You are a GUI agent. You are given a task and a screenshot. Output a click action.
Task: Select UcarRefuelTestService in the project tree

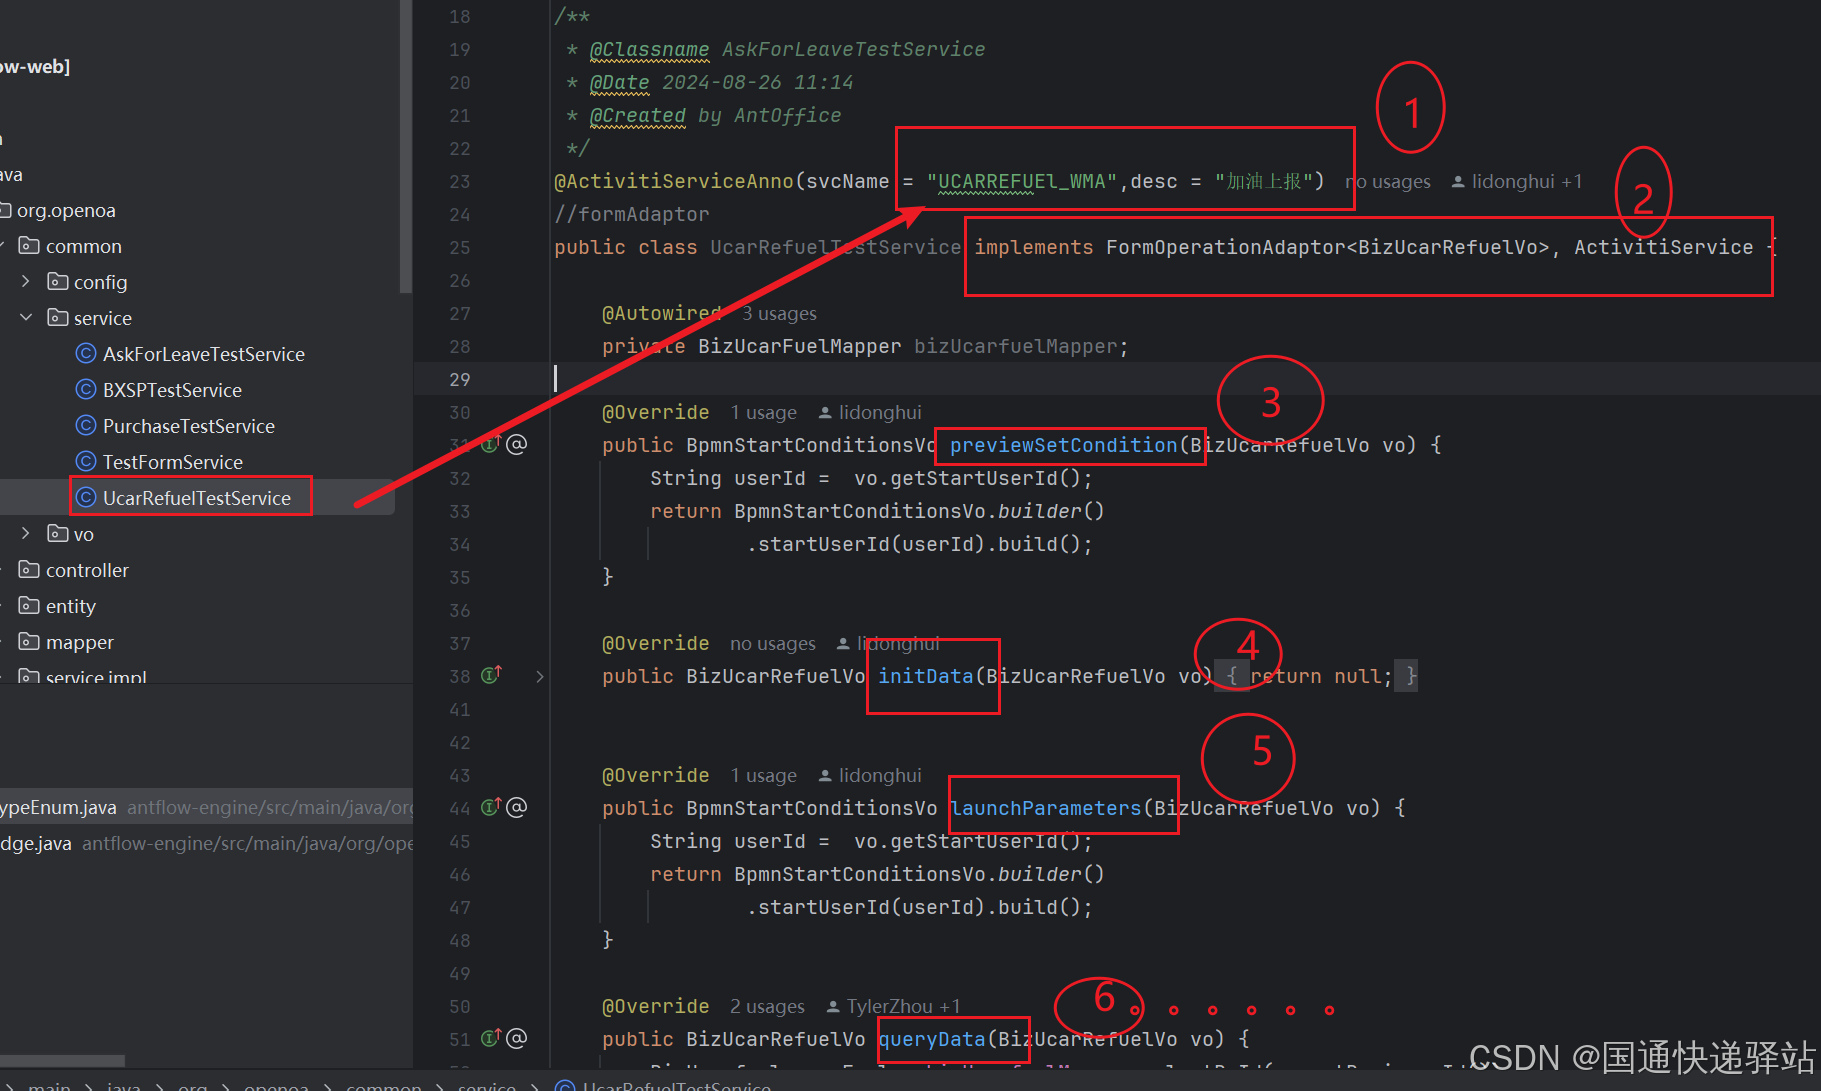[x=197, y=498]
